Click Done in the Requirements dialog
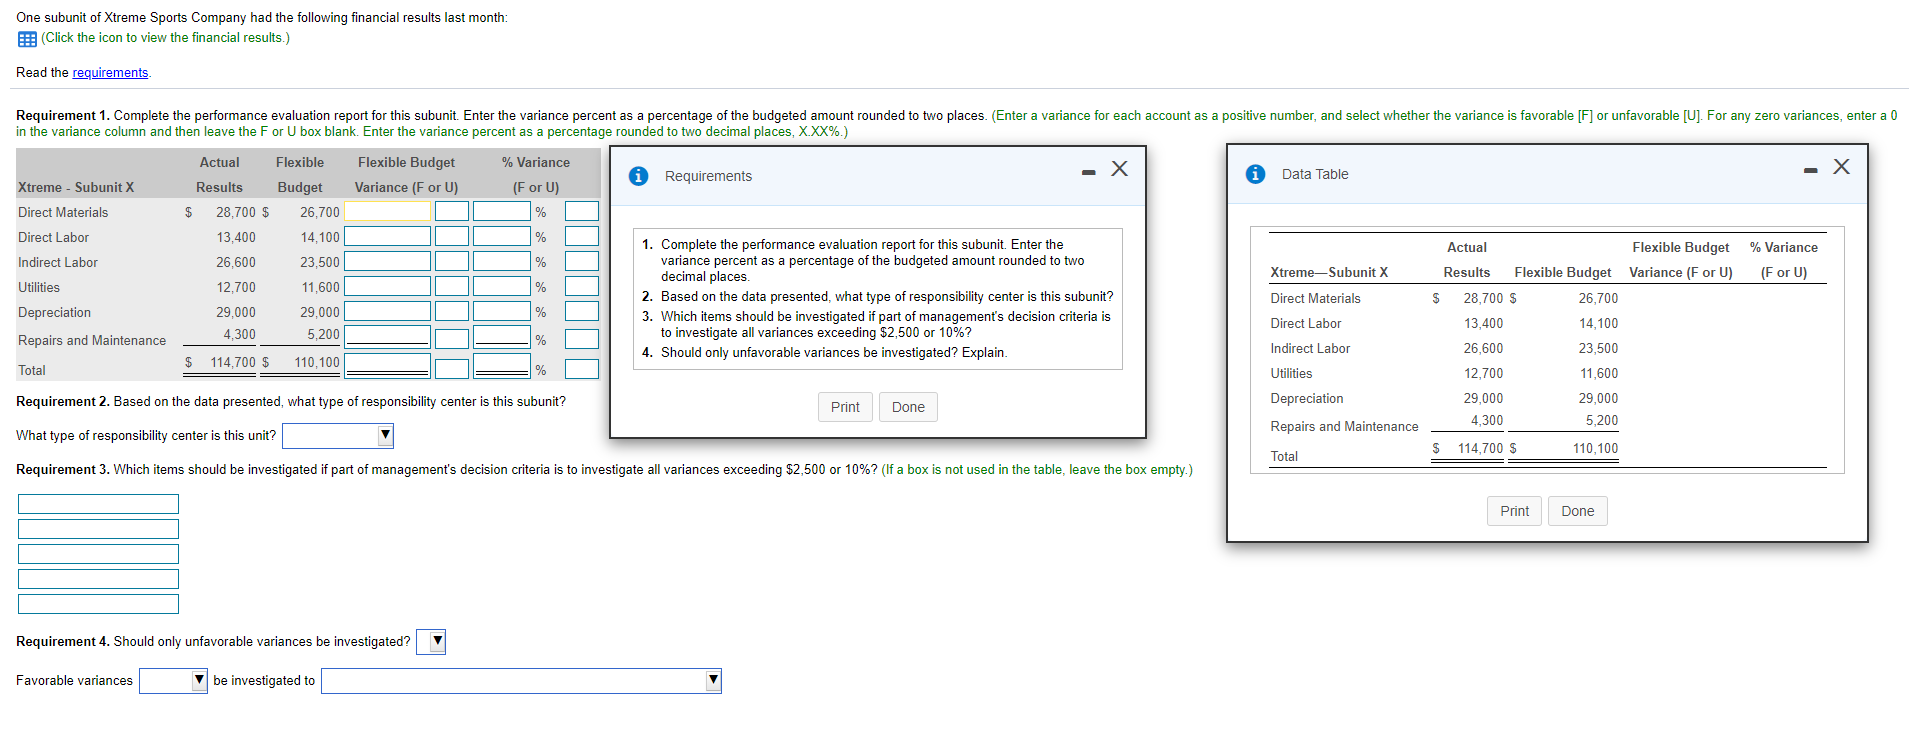The width and height of the screenshot is (1909, 730). point(908,407)
